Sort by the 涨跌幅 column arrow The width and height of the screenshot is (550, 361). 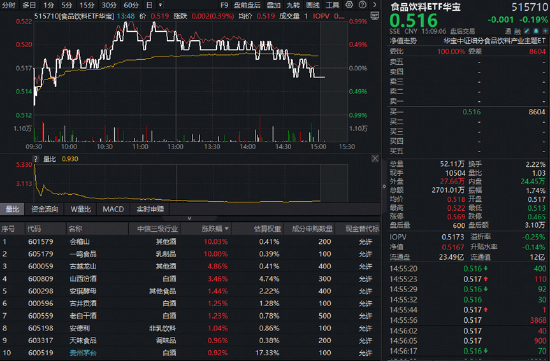pos(227,229)
